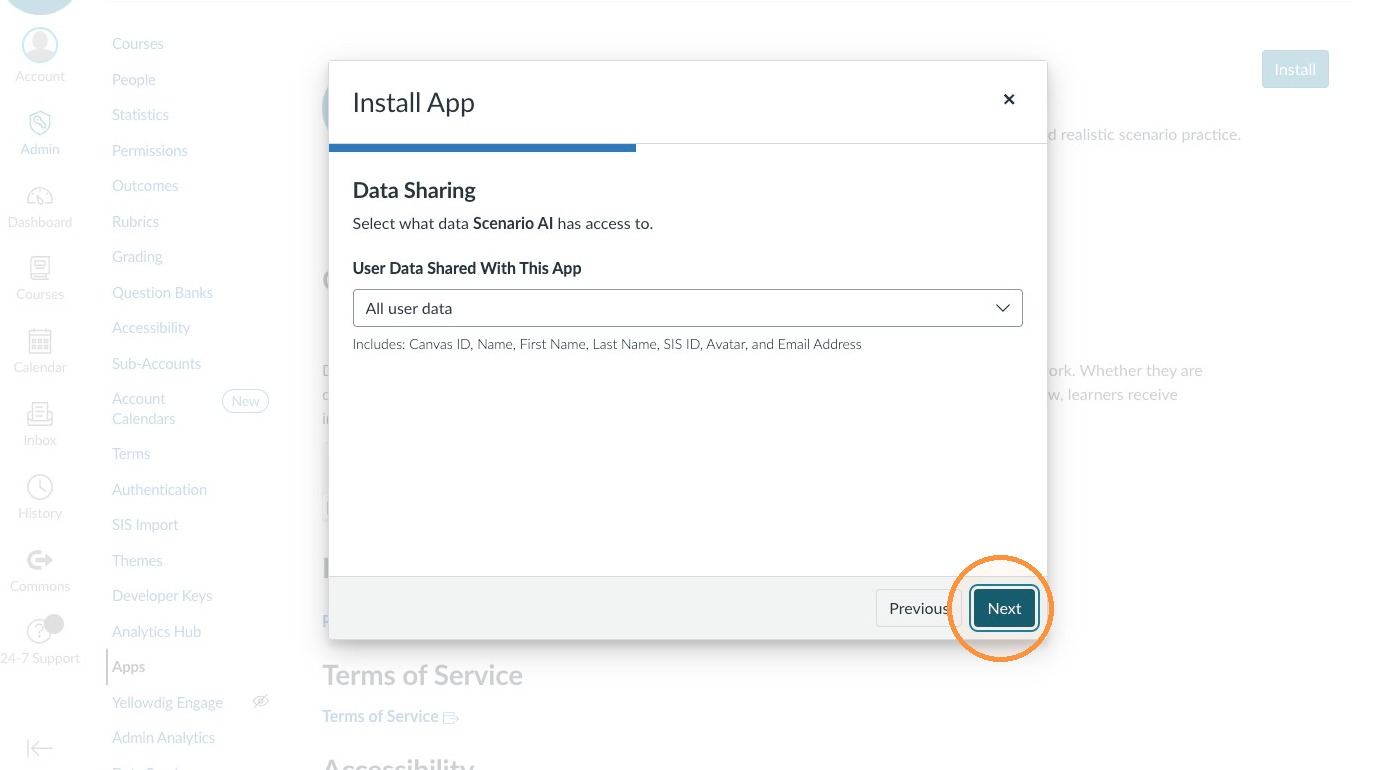This screenshot has width=1376, height=770.
Task: Open the Terms of Service link with external icon
Action: pyautogui.click(x=390, y=716)
